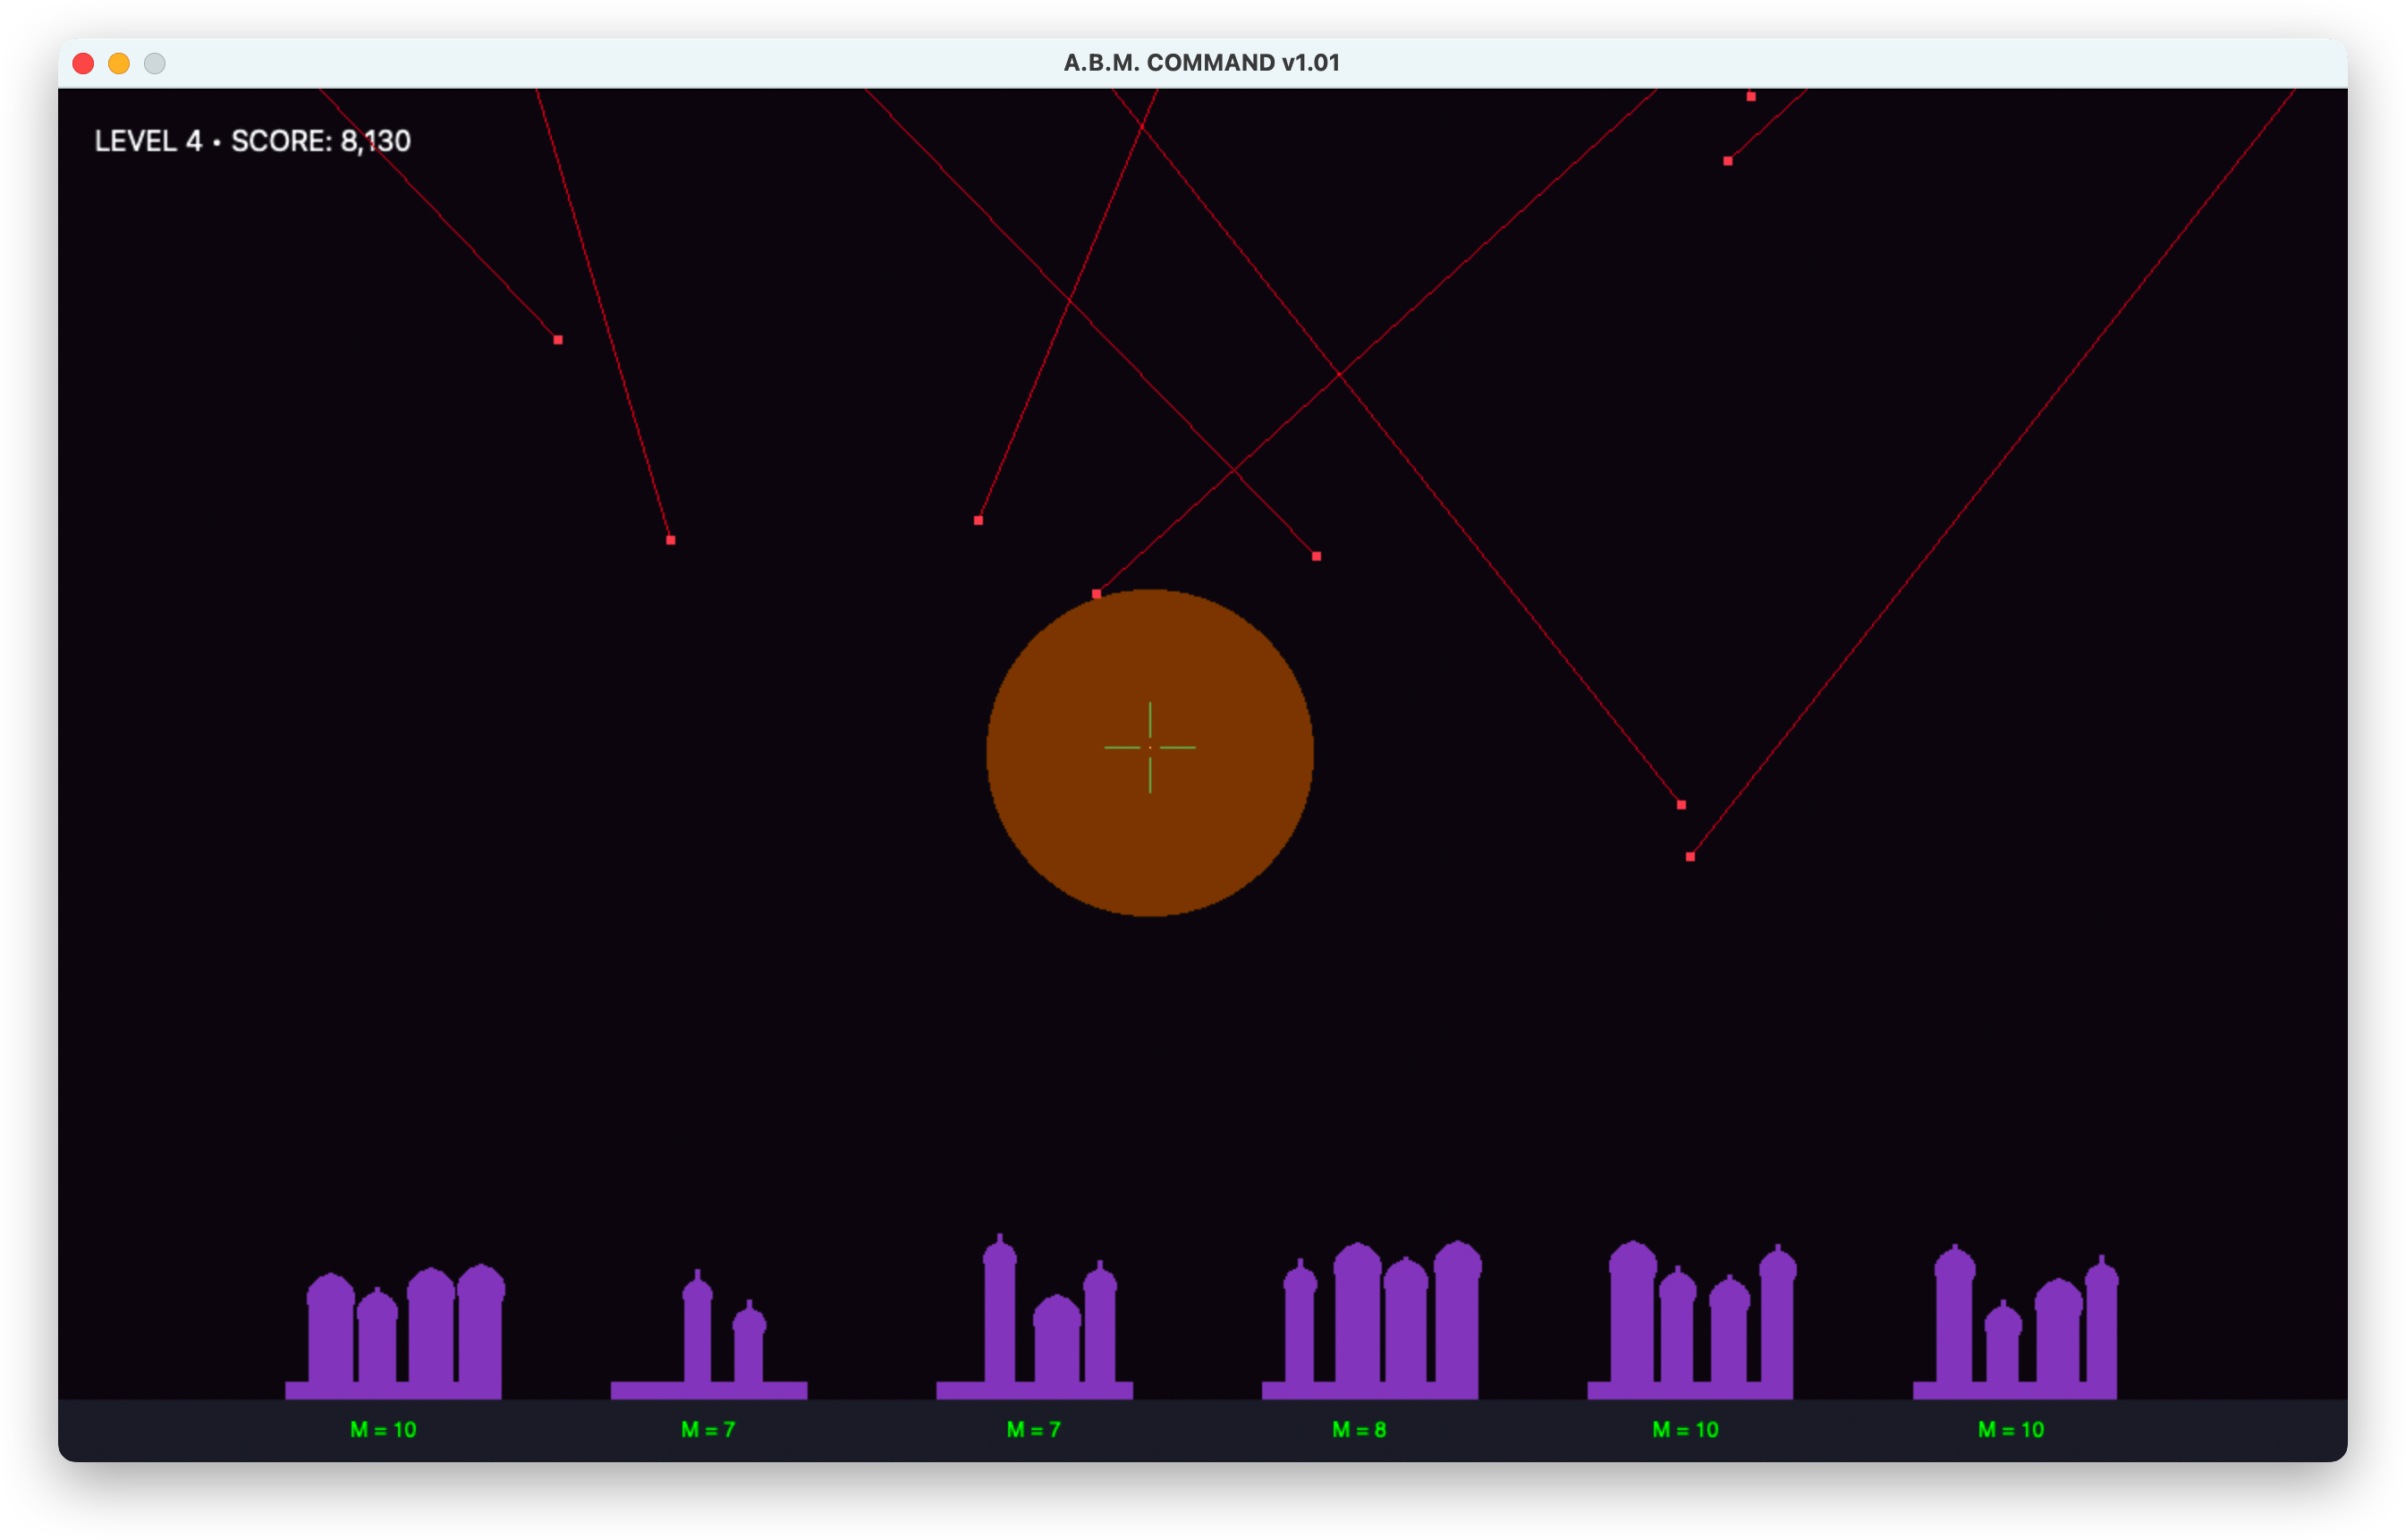Click the red warhead touching the explosion's top edge

[x=1096, y=594]
